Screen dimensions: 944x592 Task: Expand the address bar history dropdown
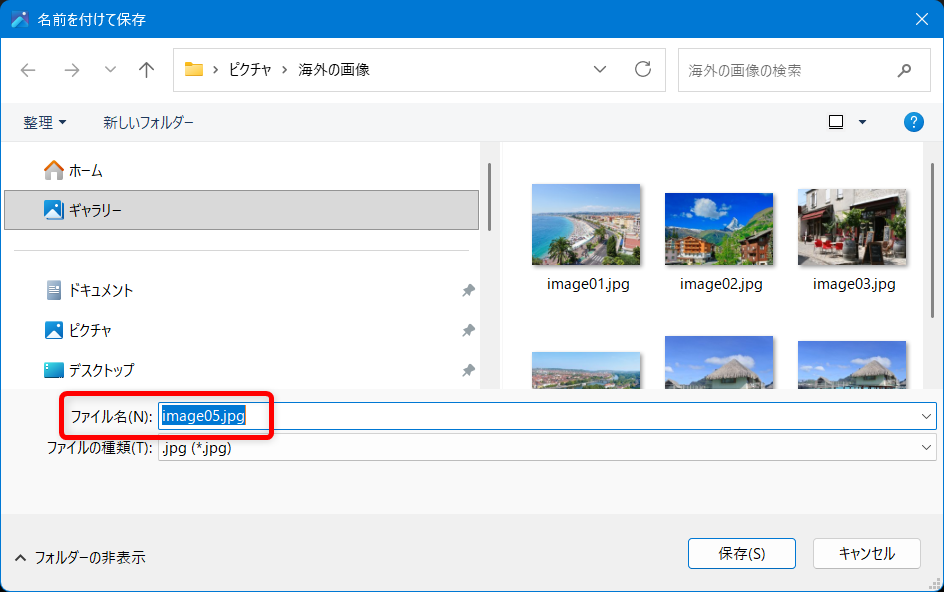[x=600, y=69]
